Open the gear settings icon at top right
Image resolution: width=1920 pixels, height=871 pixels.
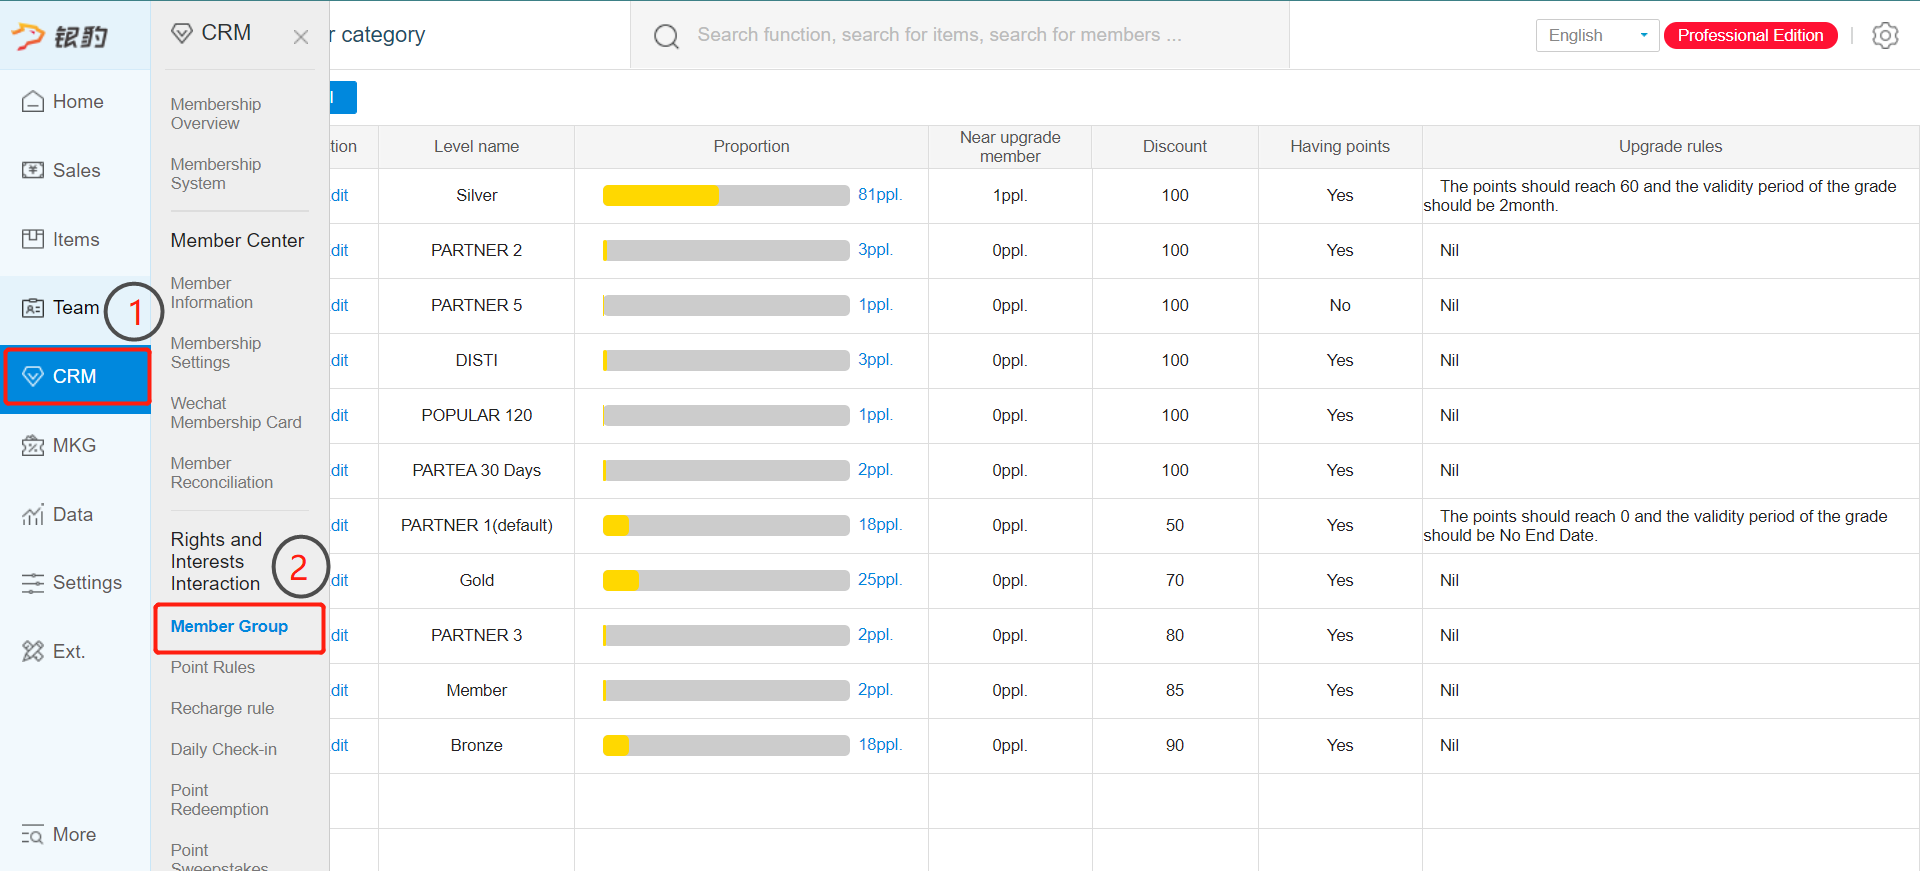pyautogui.click(x=1885, y=36)
